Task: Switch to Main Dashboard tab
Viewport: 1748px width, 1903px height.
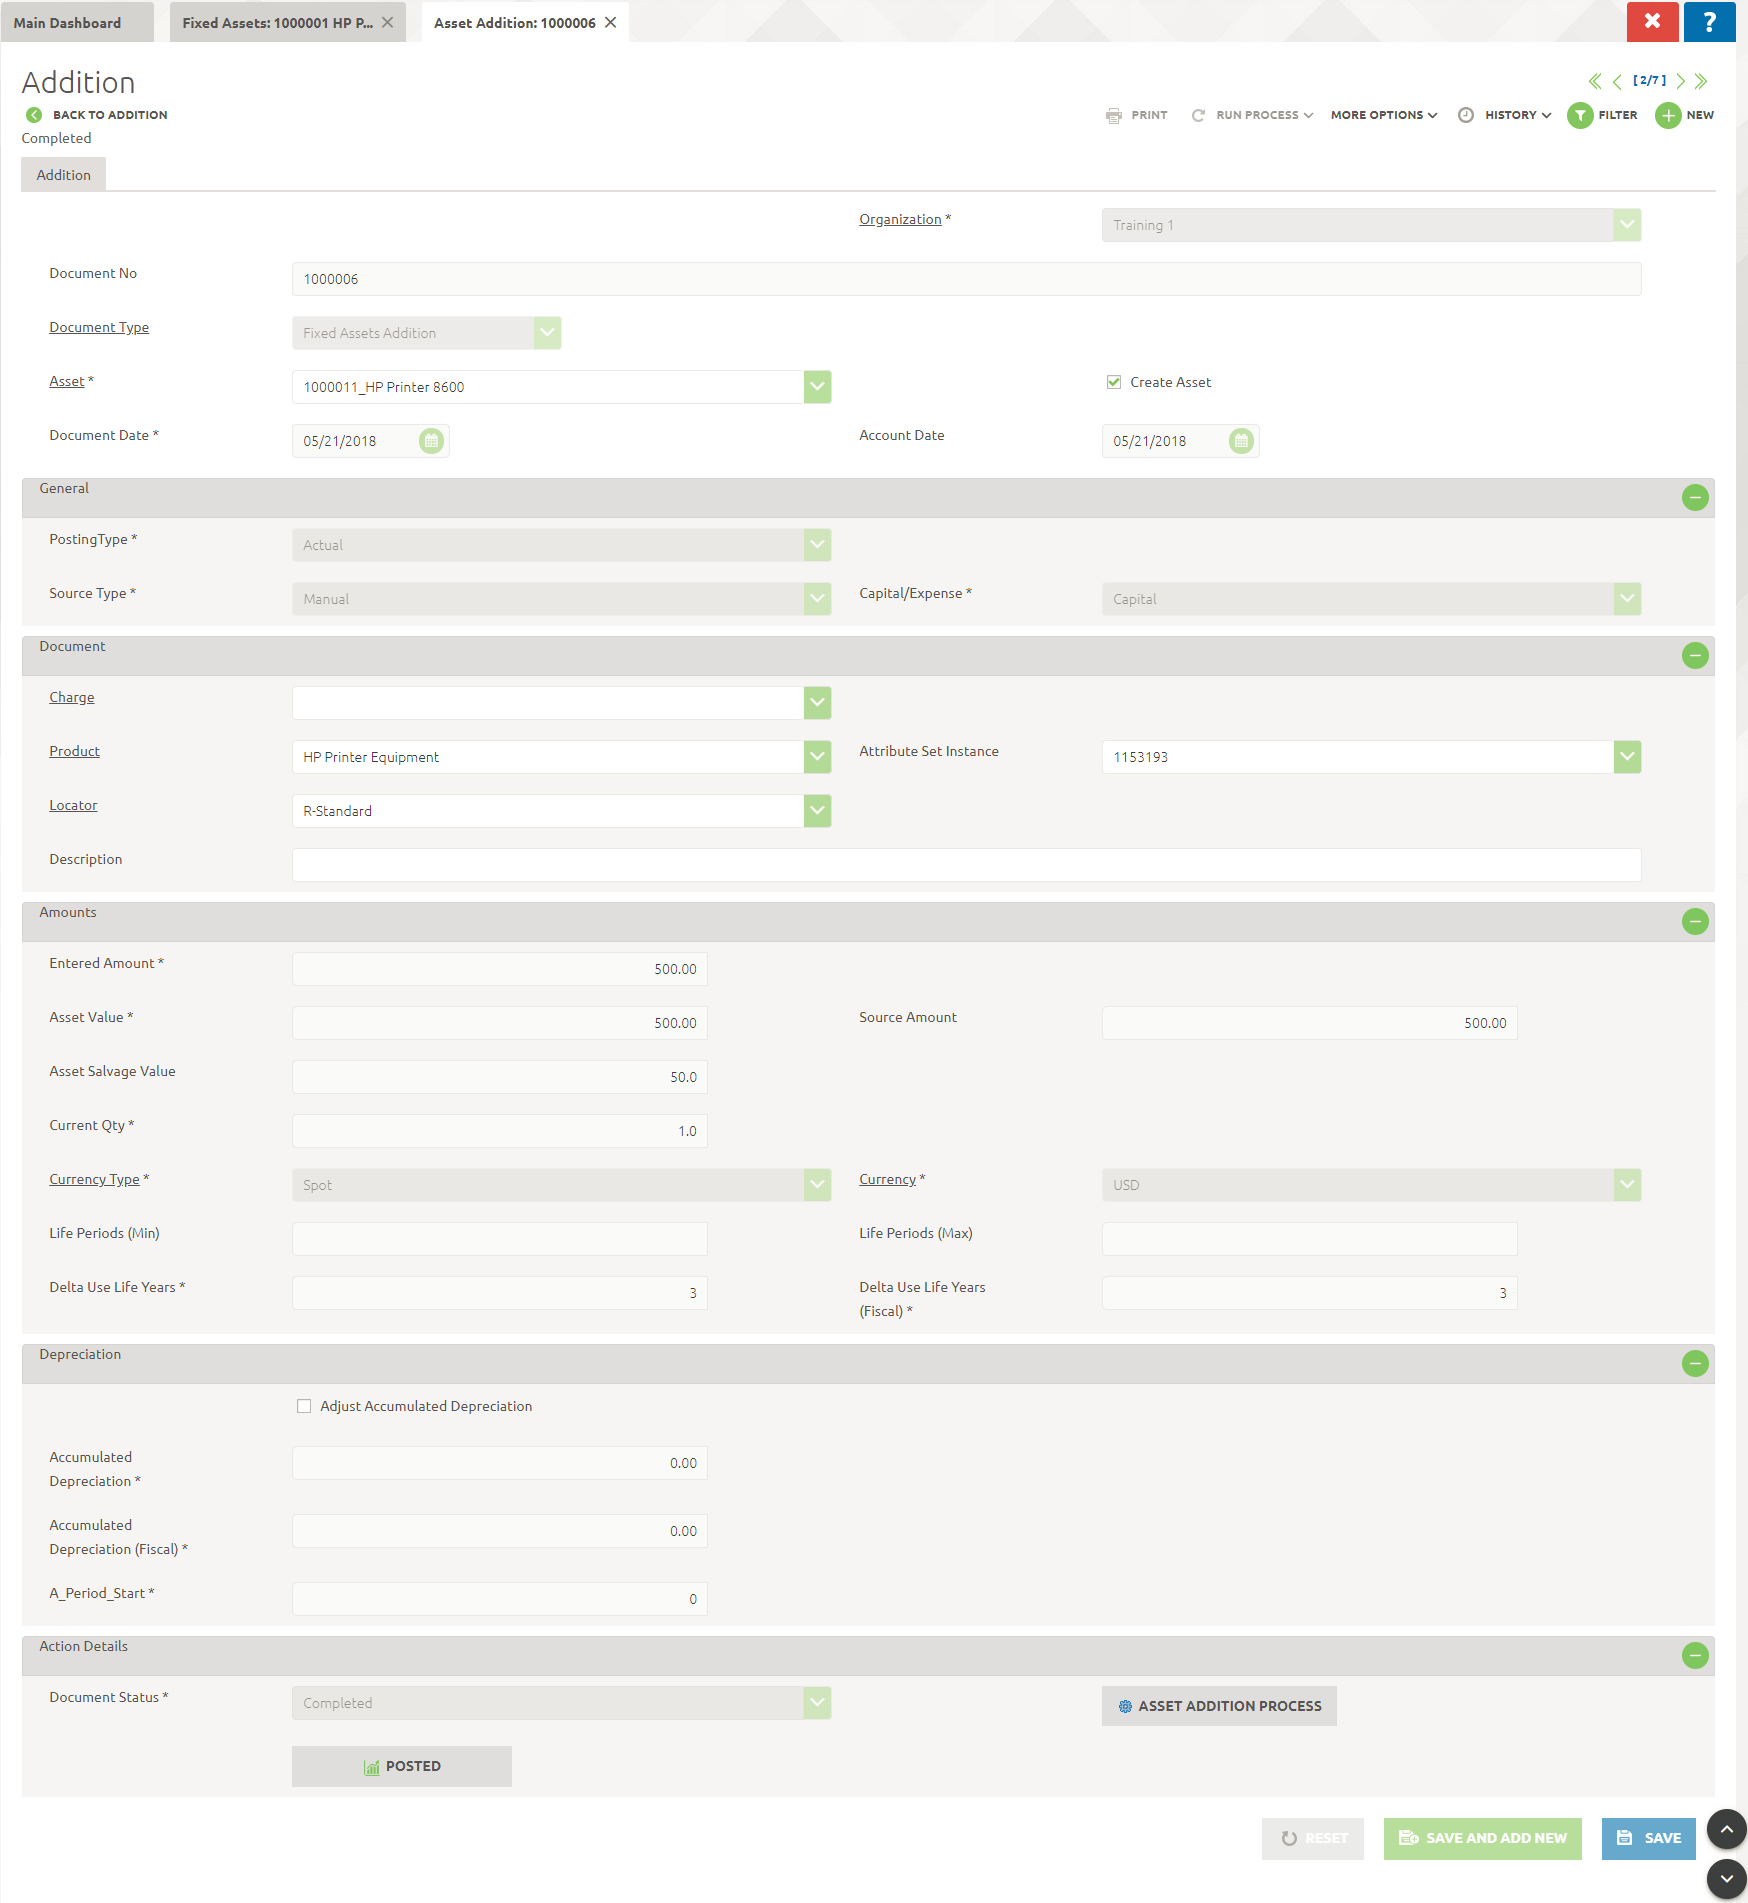Action: coord(68,22)
